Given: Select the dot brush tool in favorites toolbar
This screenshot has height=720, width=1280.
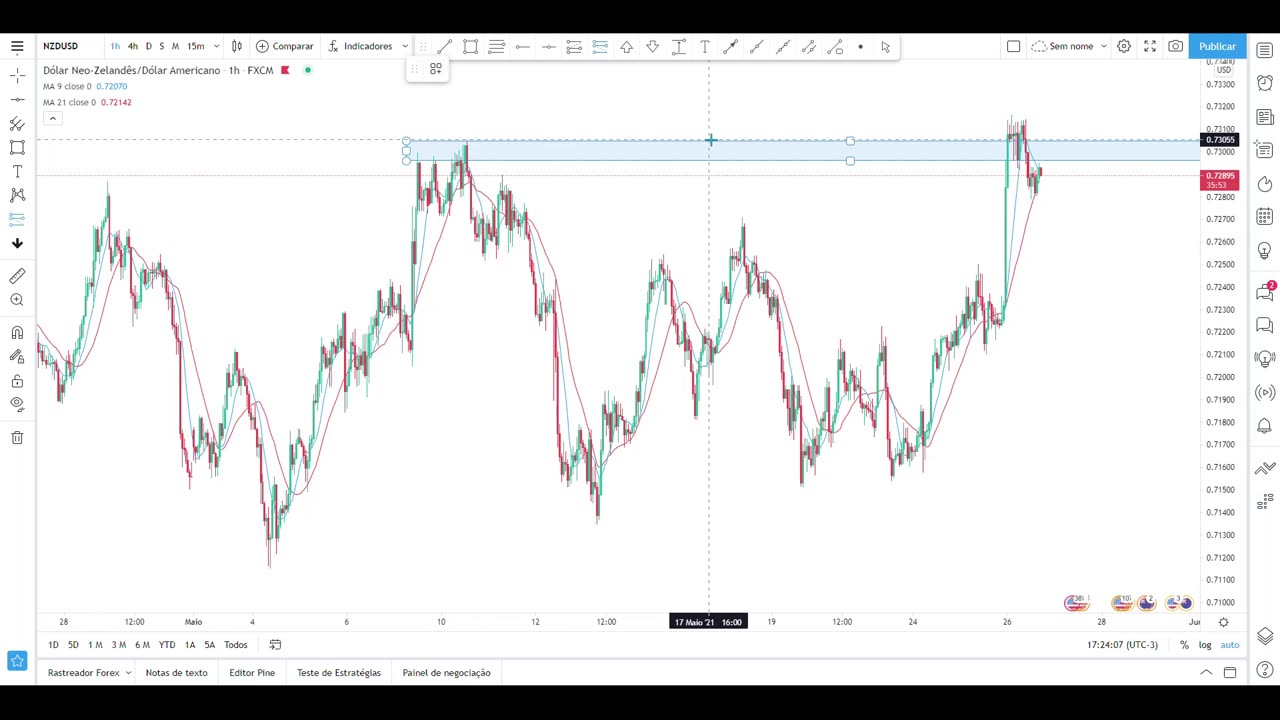Looking at the screenshot, I should pos(860,47).
